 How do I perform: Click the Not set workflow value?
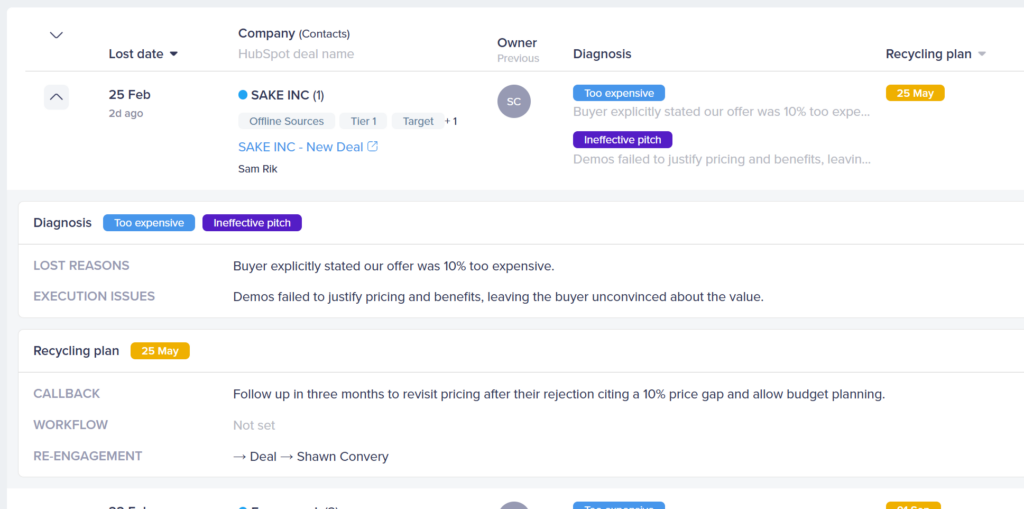click(254, 425)
